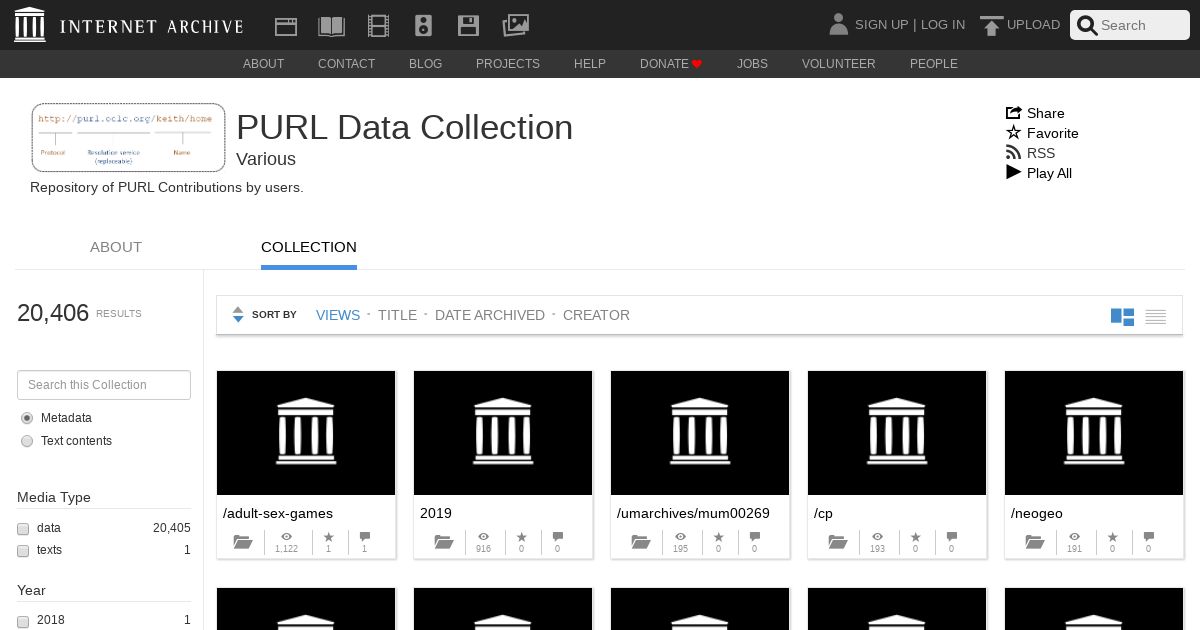Screen dimensions: 1200x630
Task: Open the Texts book icon
Action: point(331,26)
